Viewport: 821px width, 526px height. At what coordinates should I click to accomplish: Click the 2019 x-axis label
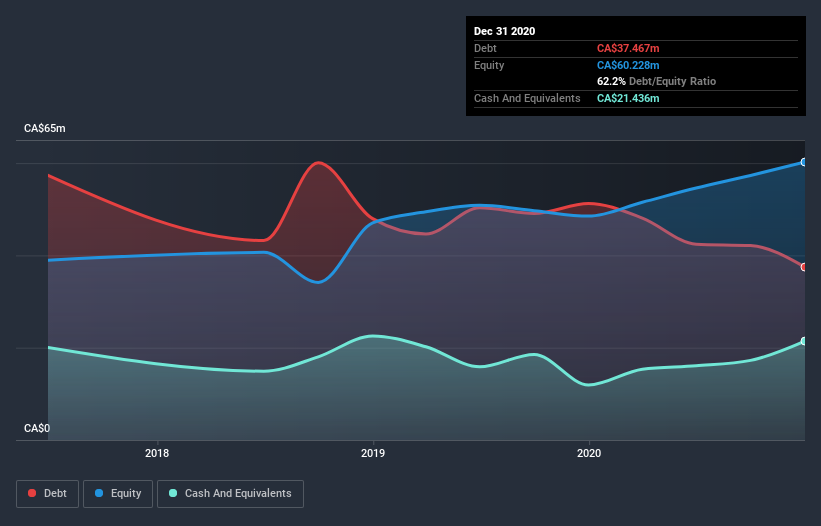373,453
